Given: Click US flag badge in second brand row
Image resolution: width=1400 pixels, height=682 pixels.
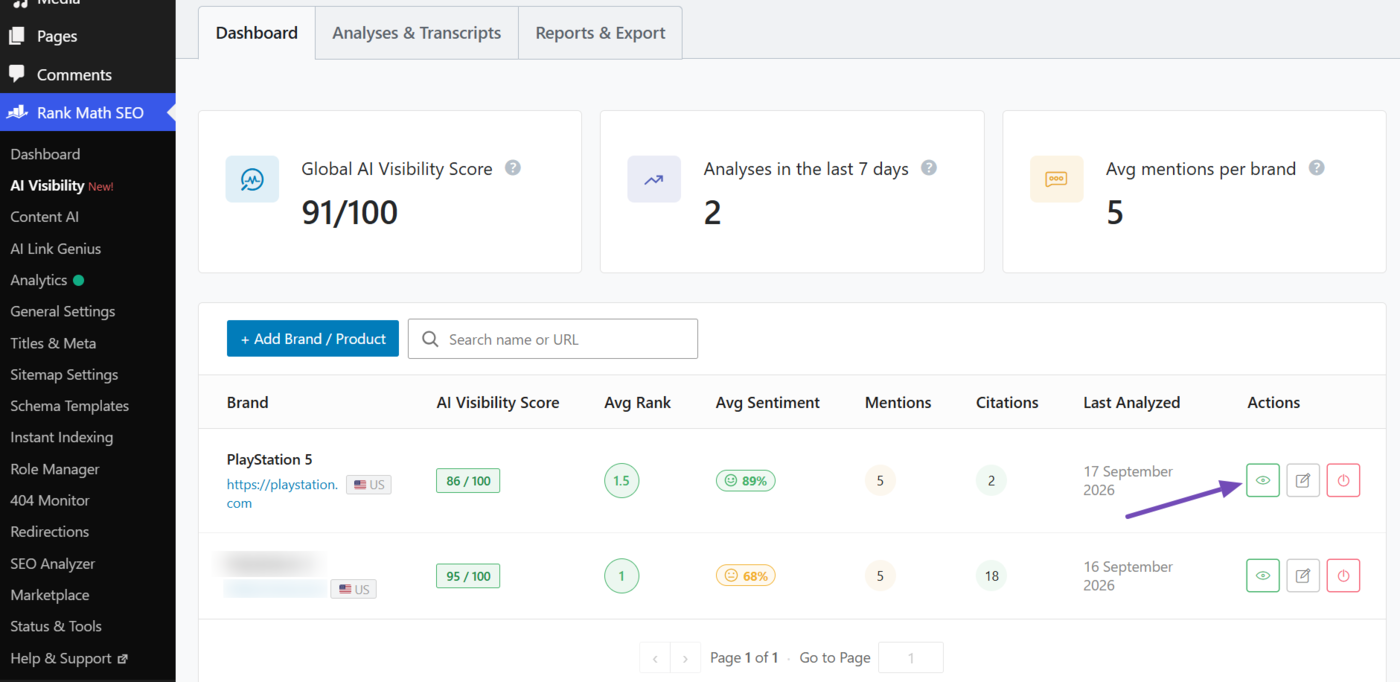Looking at the screenshot, I should [354, 589].
